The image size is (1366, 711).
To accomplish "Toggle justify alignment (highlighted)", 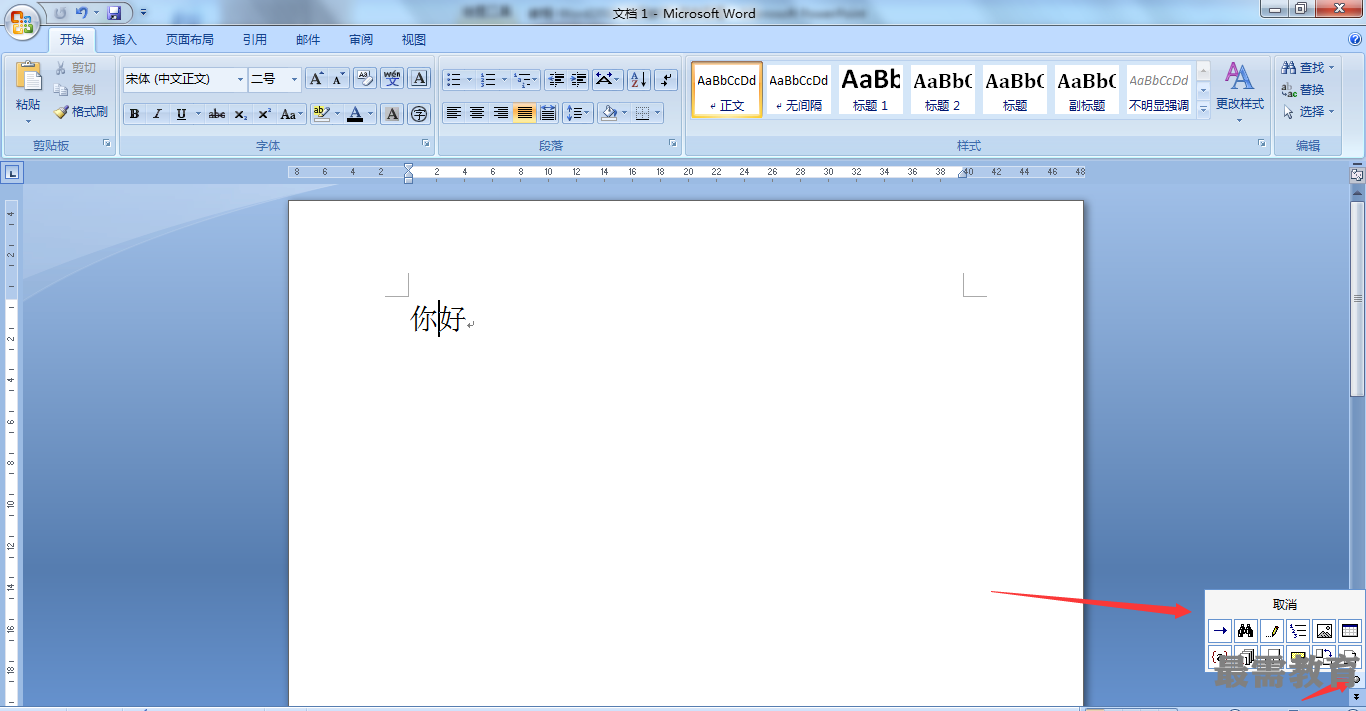I will [x=525, y=113].
